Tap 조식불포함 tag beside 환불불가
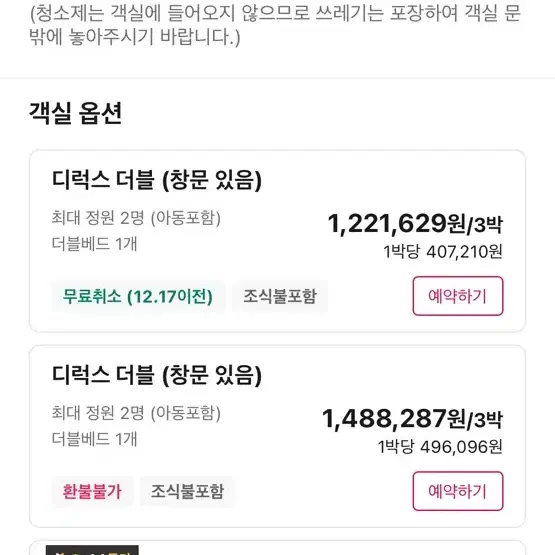The width and height of the screenshot is (555, 555). click(187, 491)
